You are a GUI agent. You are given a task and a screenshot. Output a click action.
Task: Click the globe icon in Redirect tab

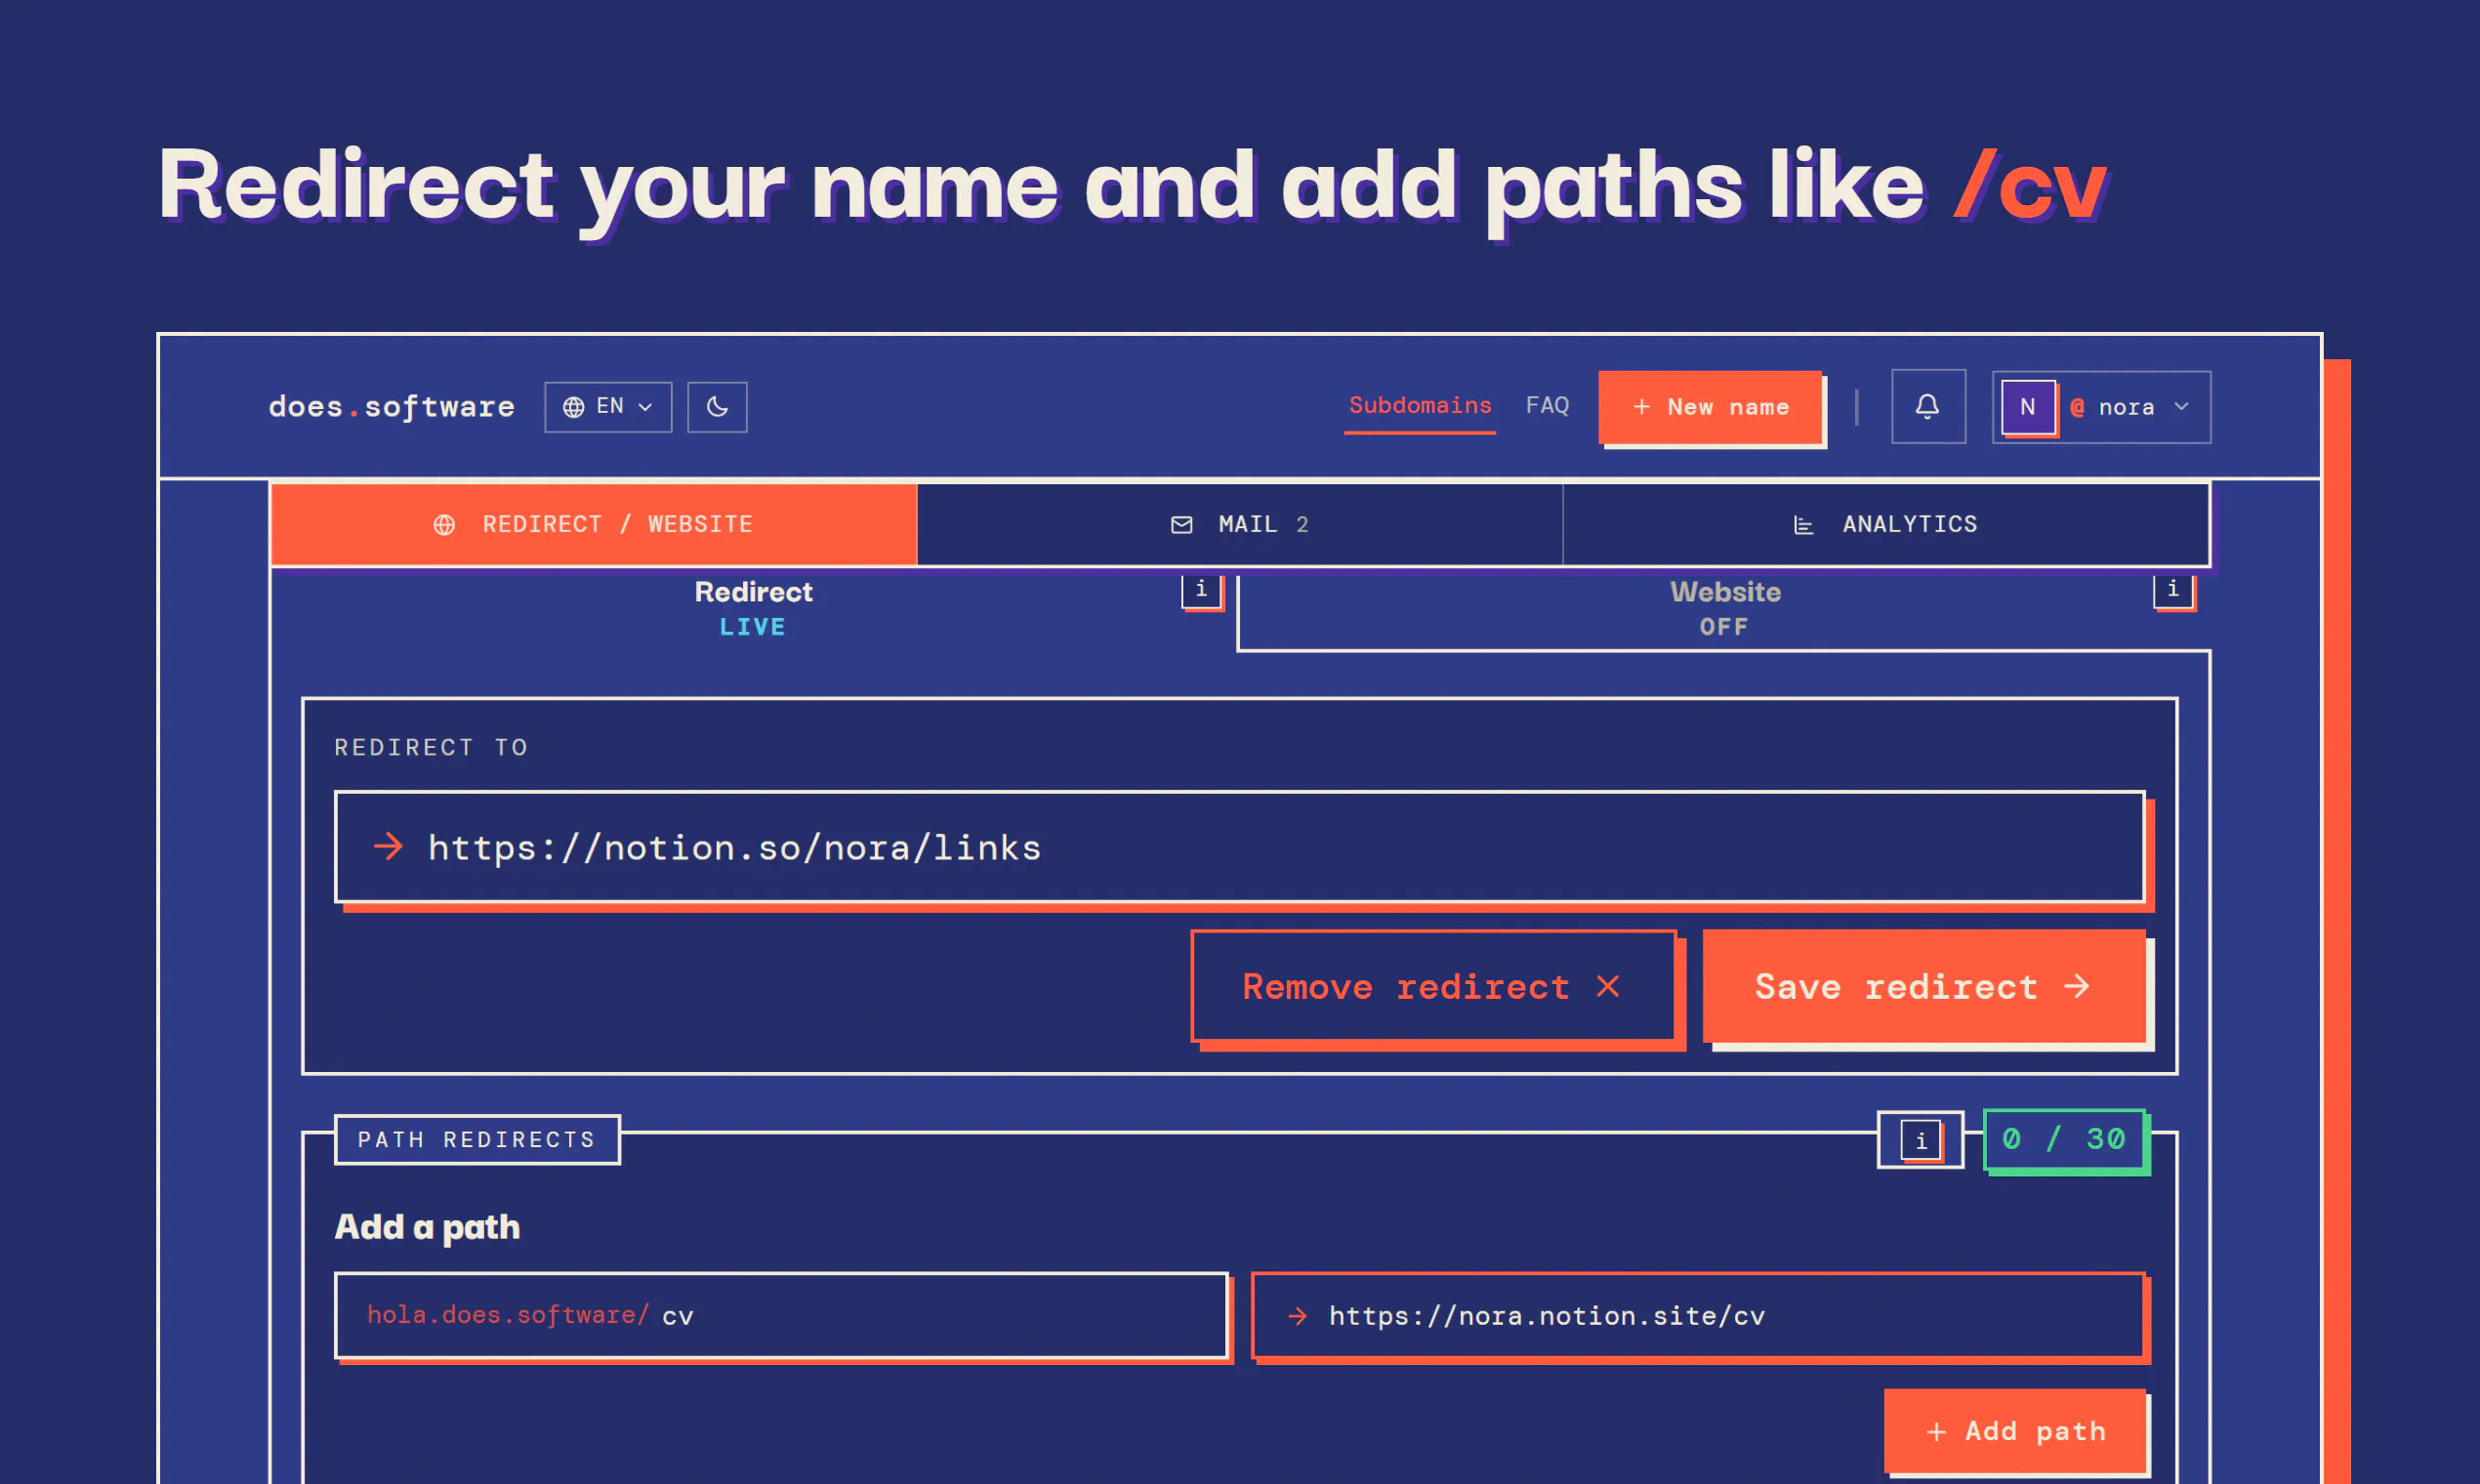444,525
